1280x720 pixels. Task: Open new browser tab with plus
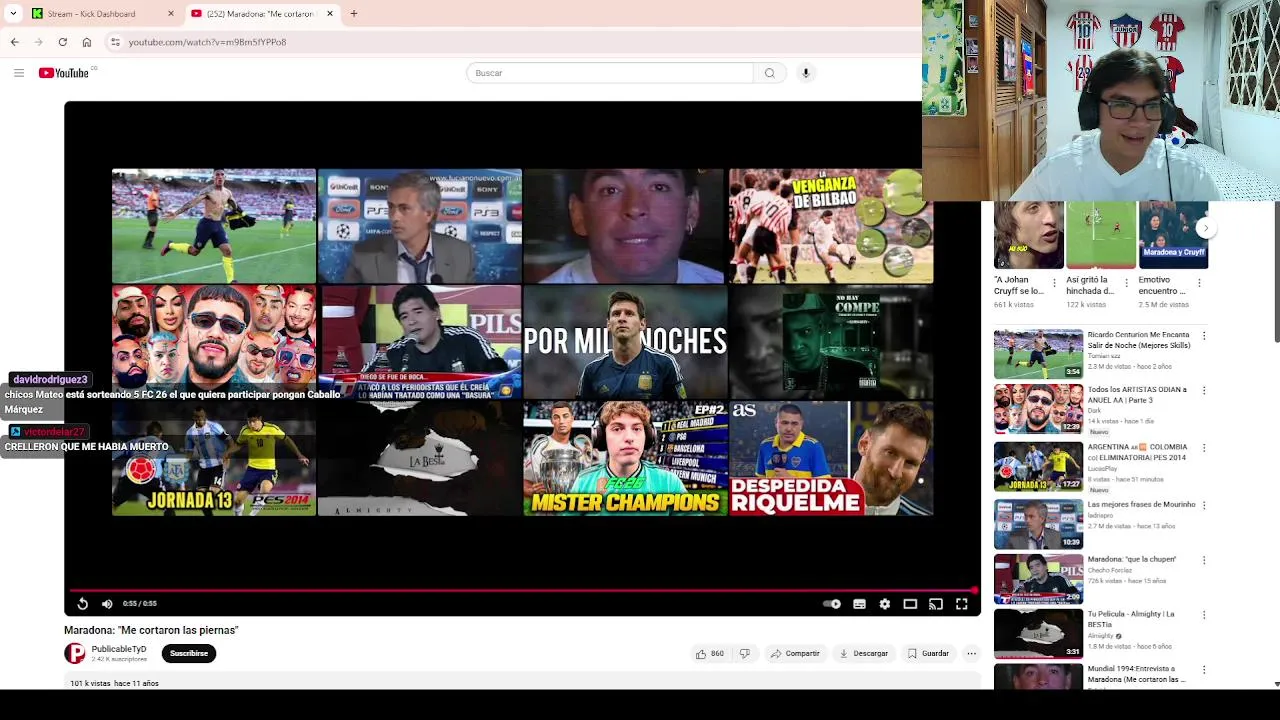(x=353, y=14)
